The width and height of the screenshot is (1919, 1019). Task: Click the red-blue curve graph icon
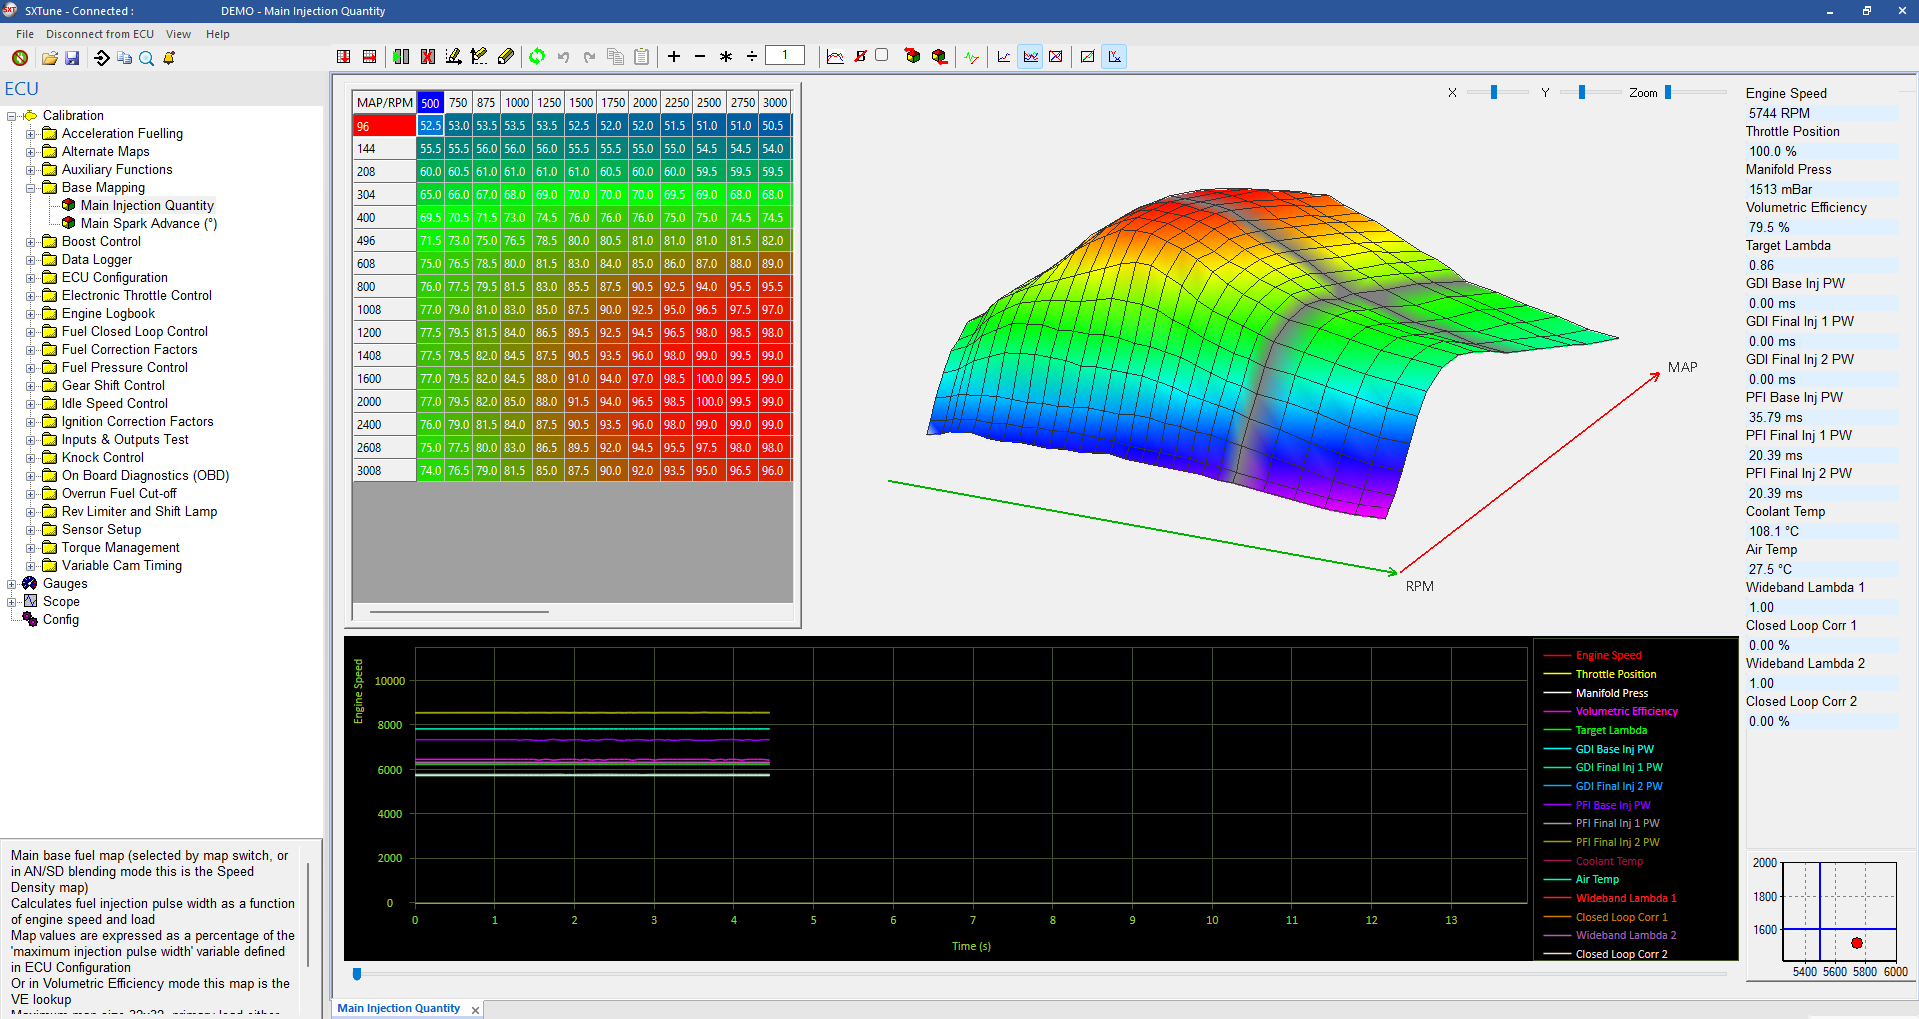point(835,57)
